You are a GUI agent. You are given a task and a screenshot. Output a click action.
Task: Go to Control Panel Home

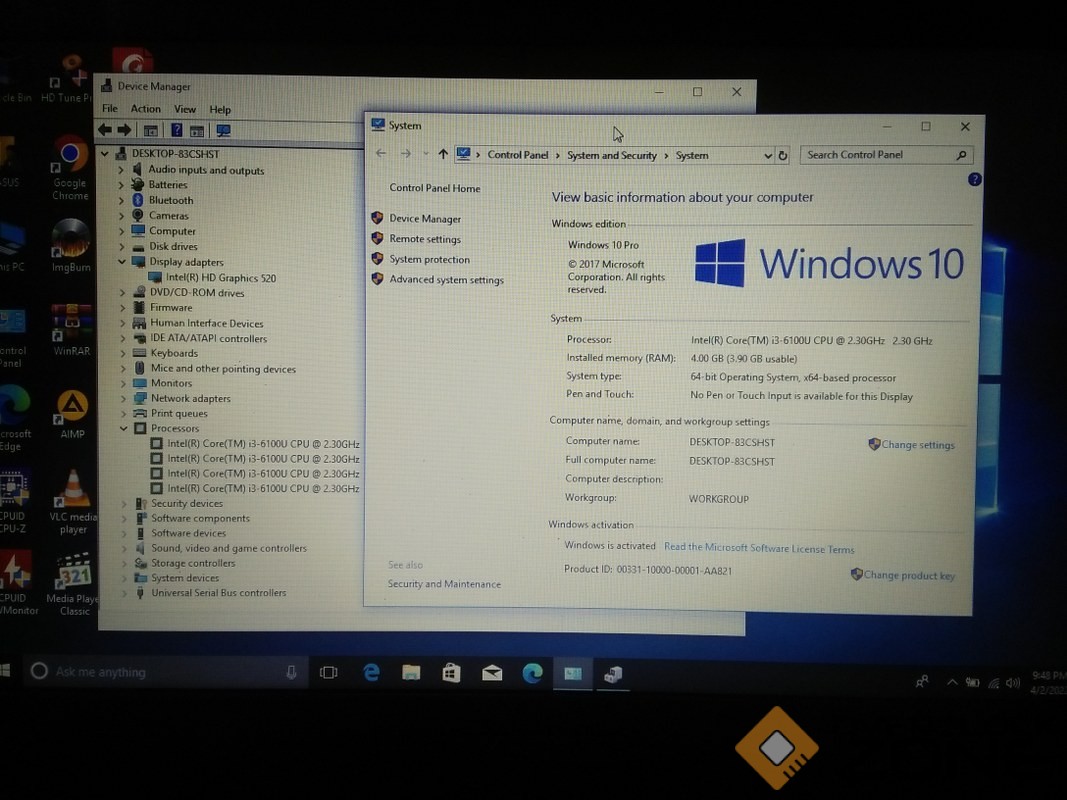tap(435, 188)
